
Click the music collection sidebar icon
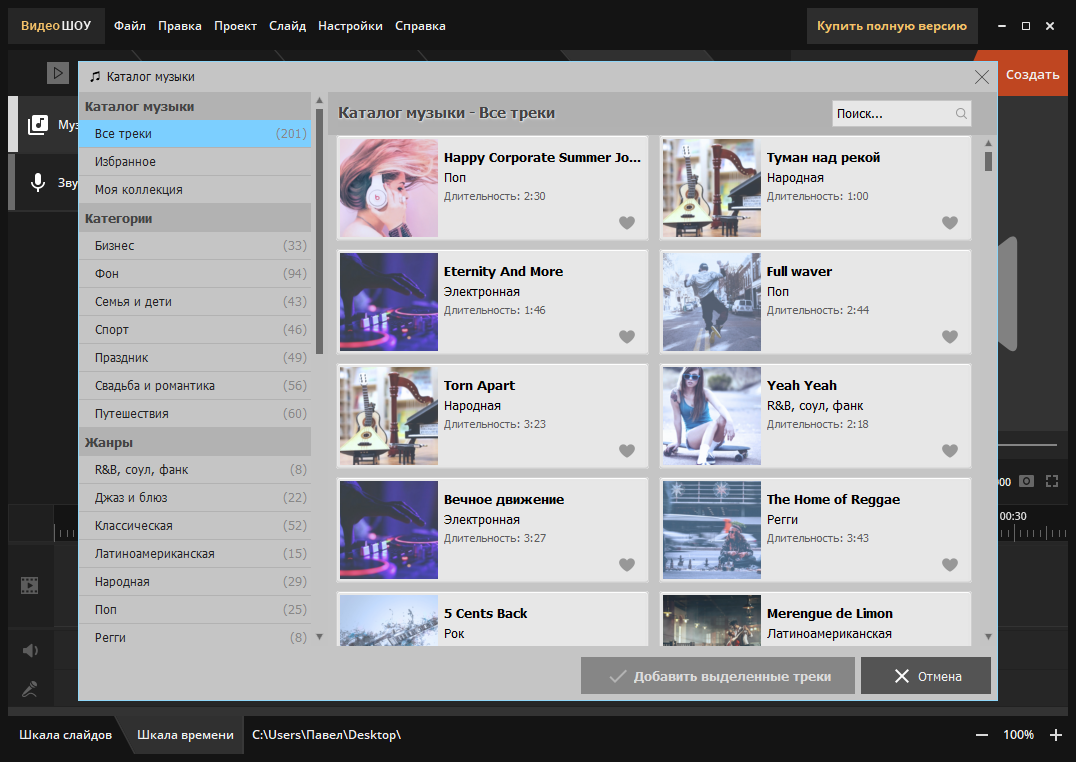(38, 124)
